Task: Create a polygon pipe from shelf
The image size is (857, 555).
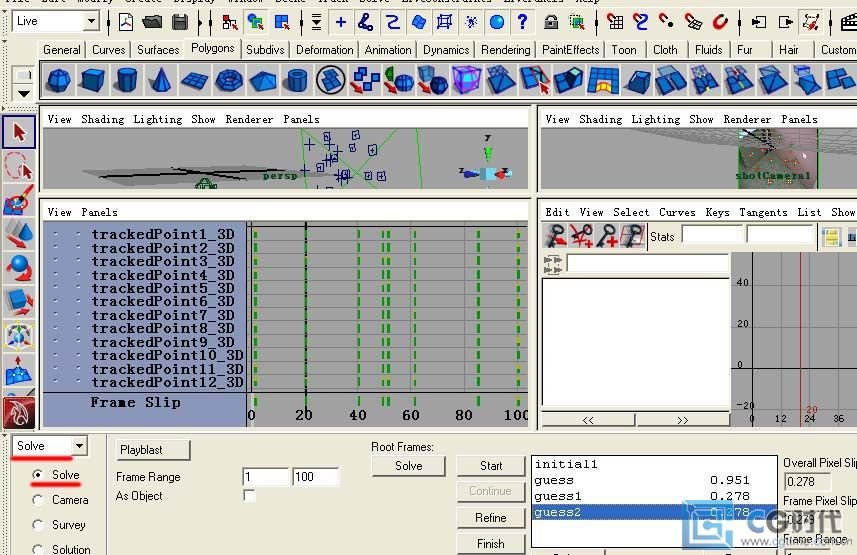Action: [x=297, y=80]
